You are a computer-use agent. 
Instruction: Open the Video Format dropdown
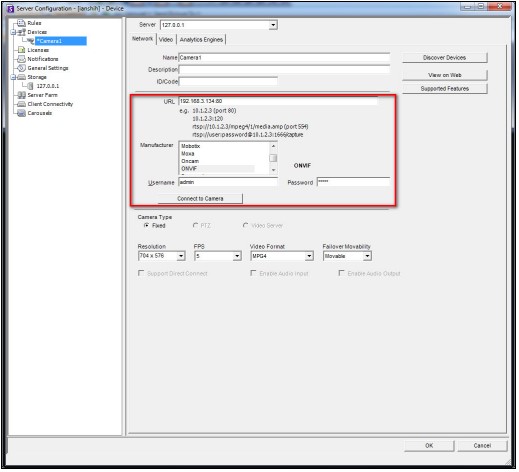309,256
